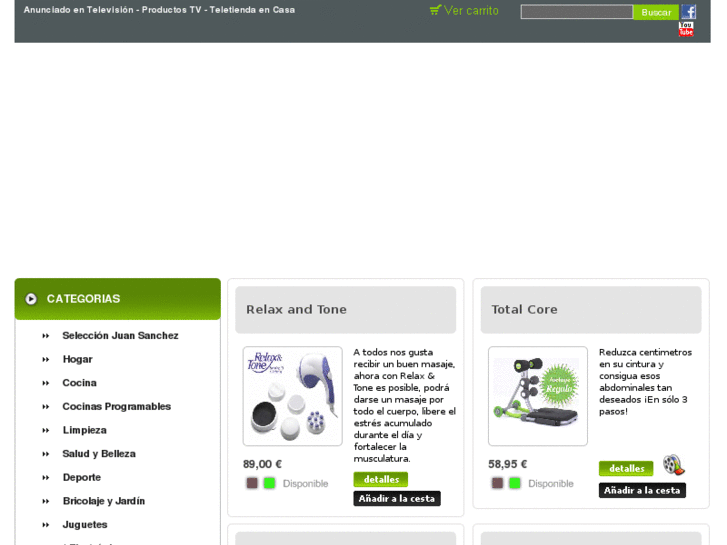Click brown availability square under Total Core
The width and height of the screenshot is (727, 545).
click(x=497, y=483)
